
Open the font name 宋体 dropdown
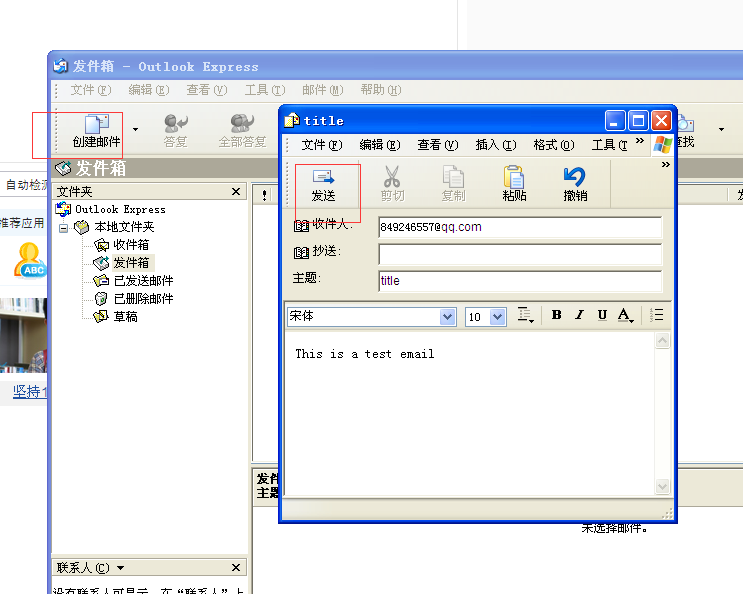pos(447,316)
